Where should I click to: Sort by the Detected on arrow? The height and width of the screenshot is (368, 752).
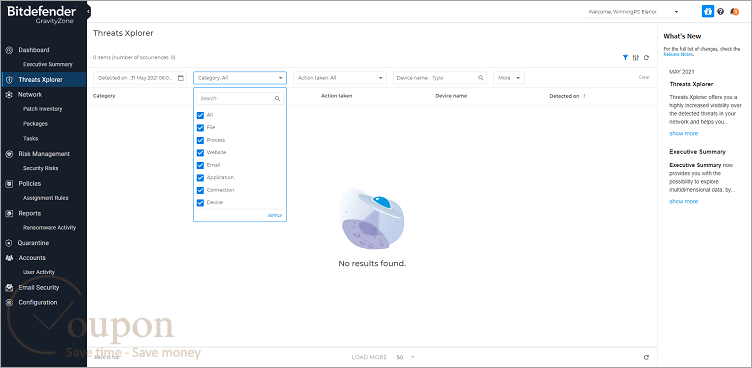pos(584,96)
